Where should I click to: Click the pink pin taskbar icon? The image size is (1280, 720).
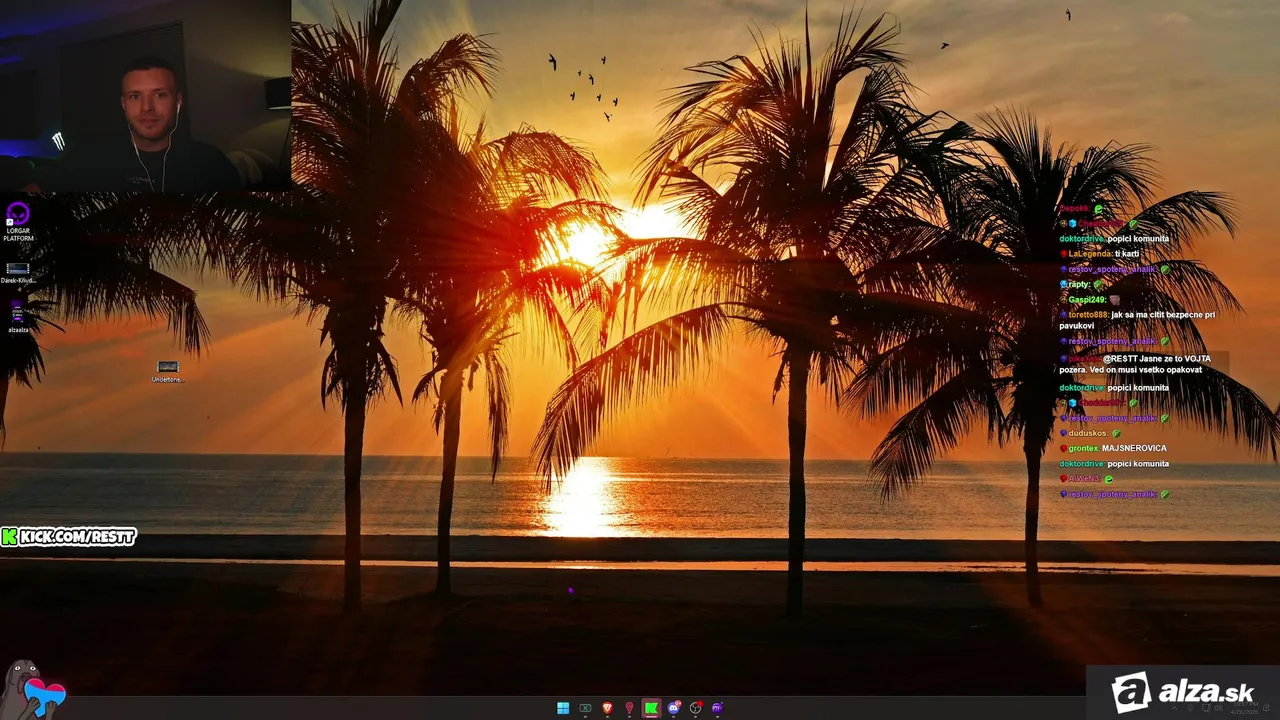click(629, 708)
